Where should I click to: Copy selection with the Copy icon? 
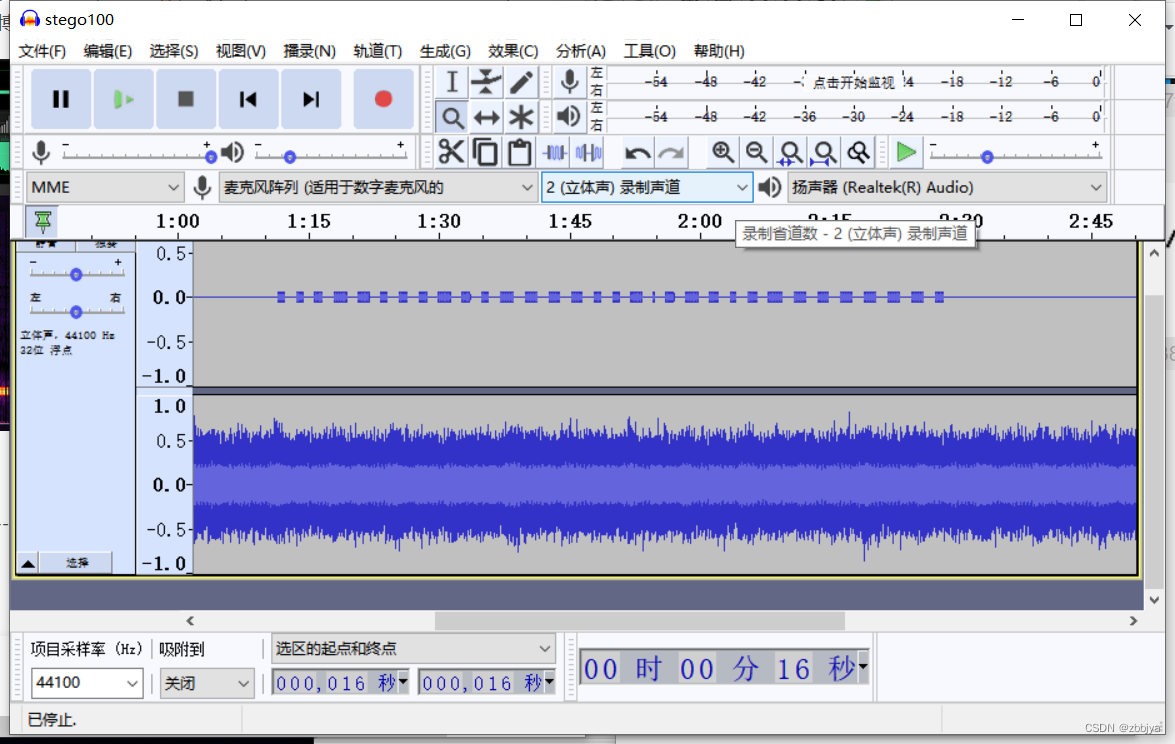(485, 152)
